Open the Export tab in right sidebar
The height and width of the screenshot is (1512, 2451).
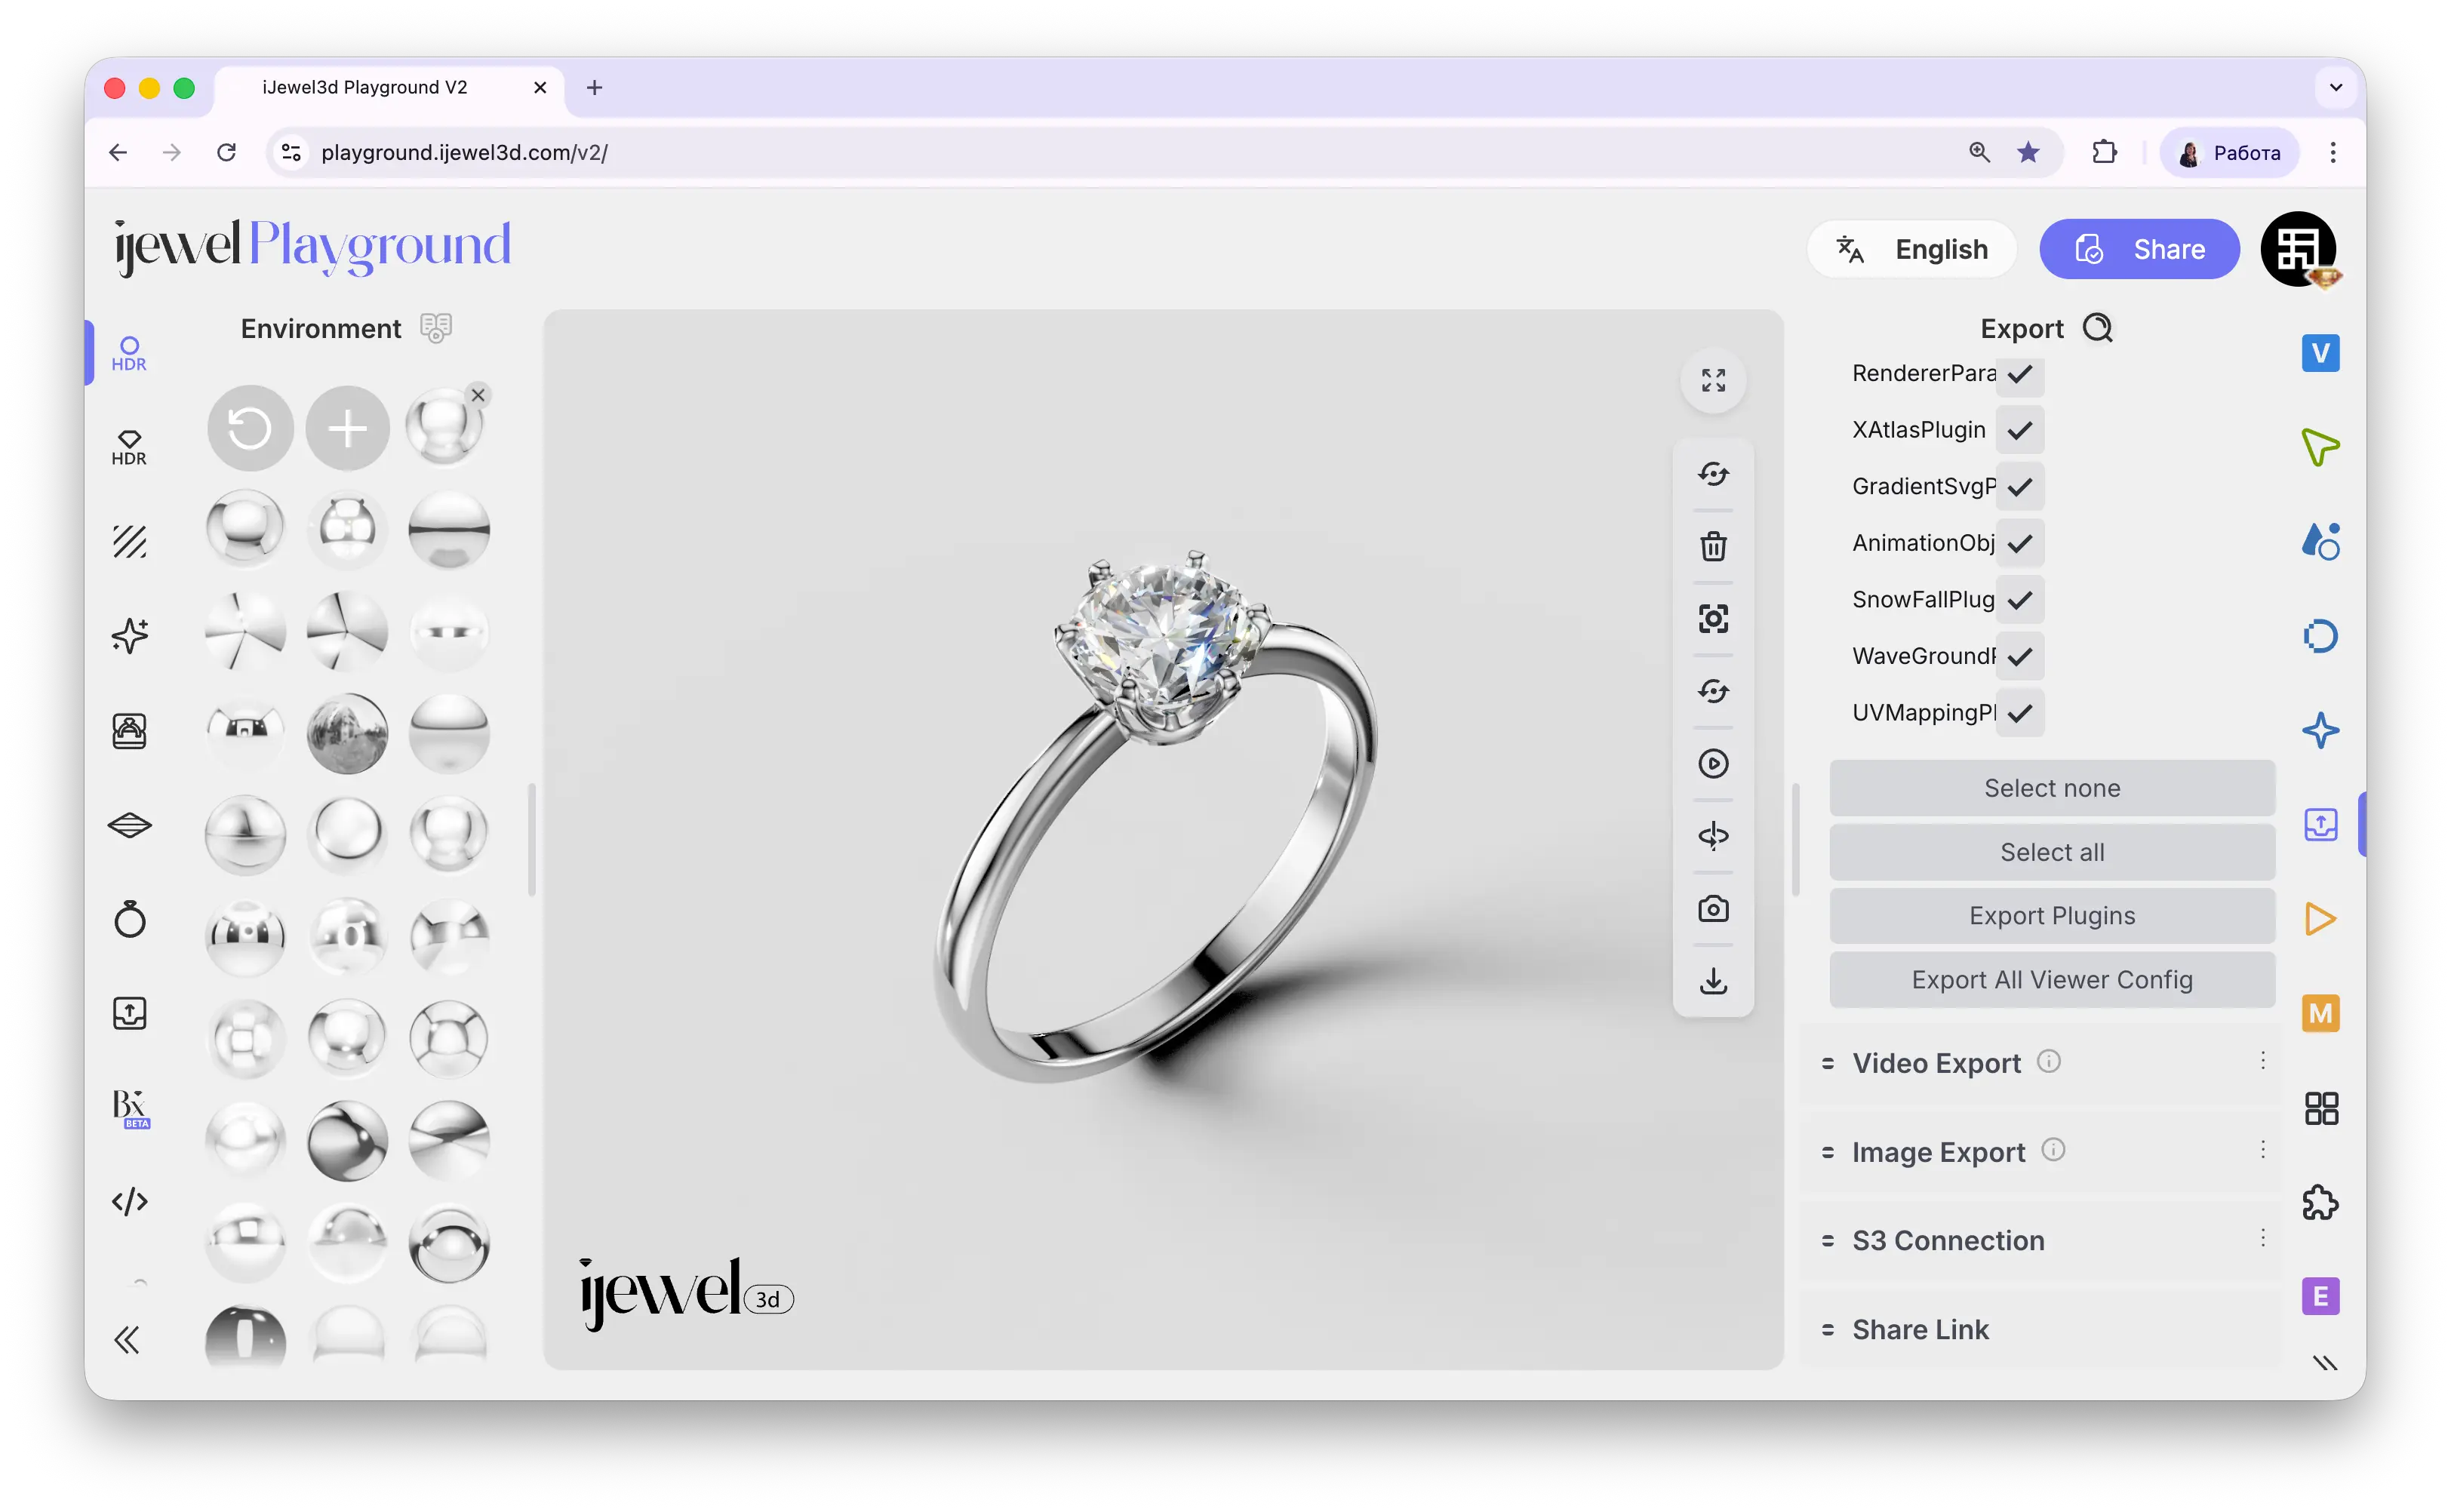click(x=2320, y=825)
